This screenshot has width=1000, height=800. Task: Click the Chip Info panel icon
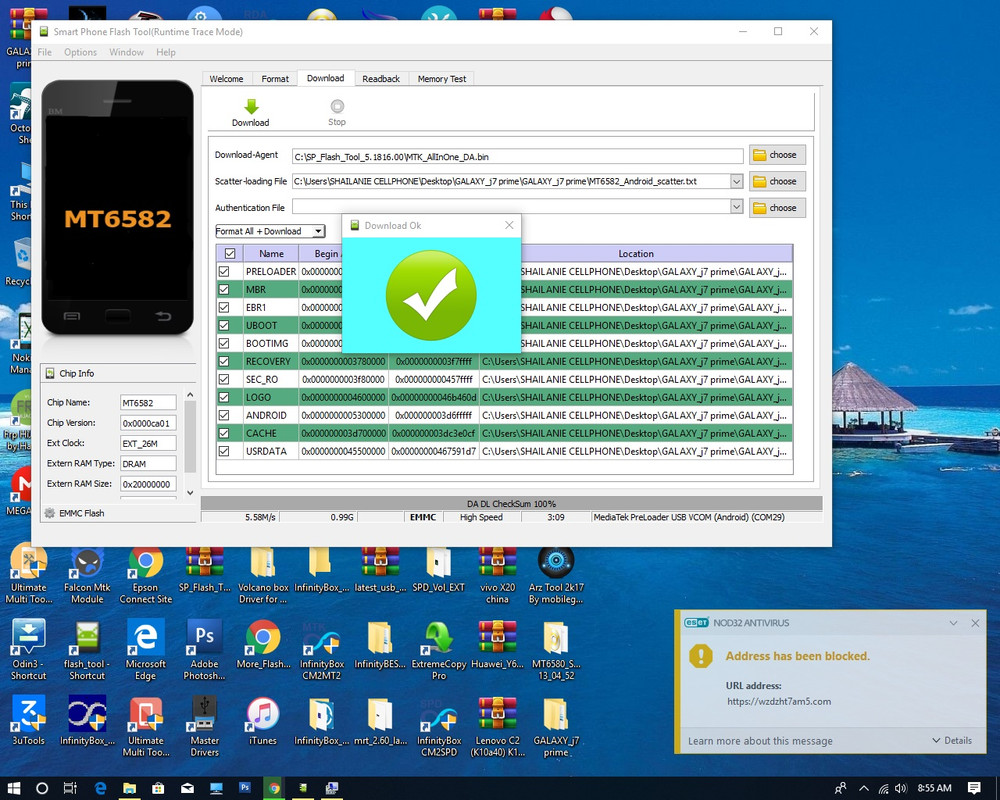(50, 373)
